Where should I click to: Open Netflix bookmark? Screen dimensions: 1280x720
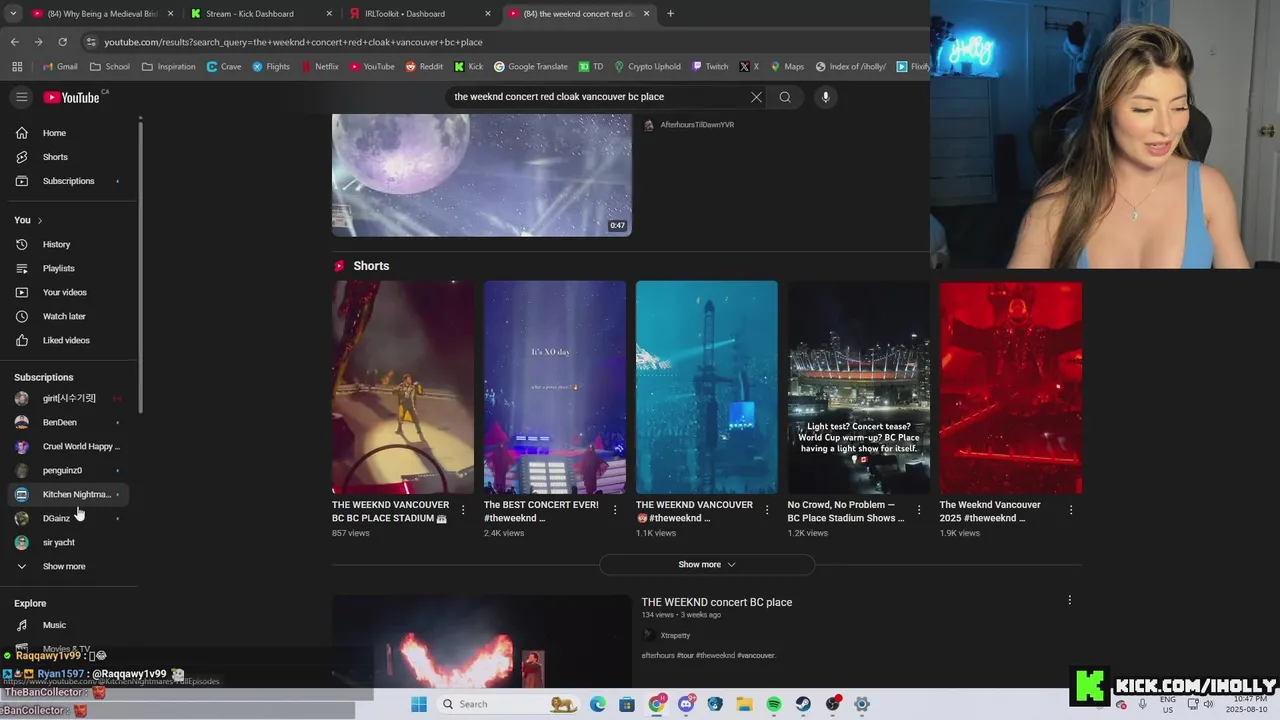(319, 67)
